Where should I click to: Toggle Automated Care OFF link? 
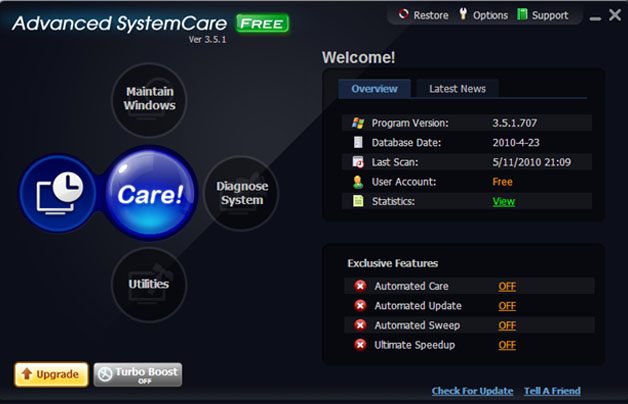[x=507, y=286]
